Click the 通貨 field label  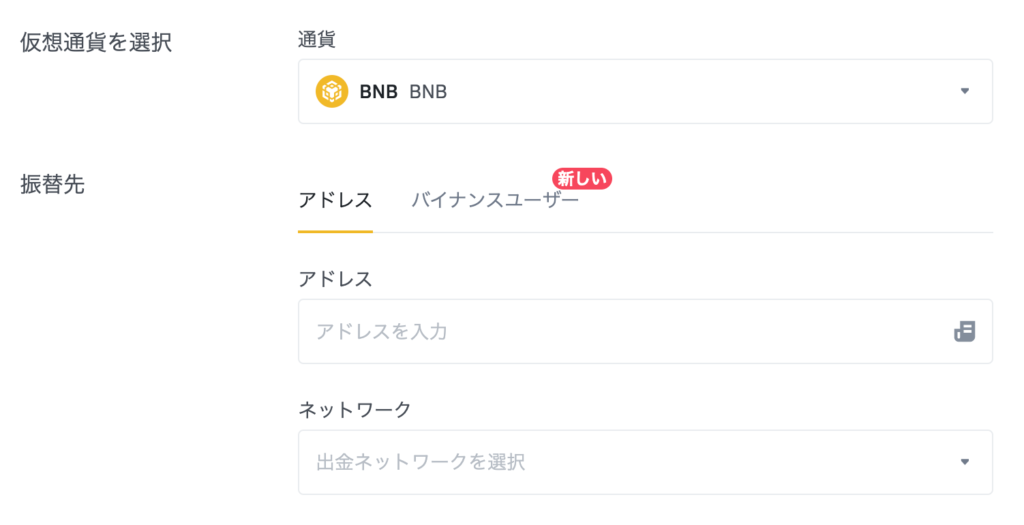pyautogui.click(x=317, y=40)
